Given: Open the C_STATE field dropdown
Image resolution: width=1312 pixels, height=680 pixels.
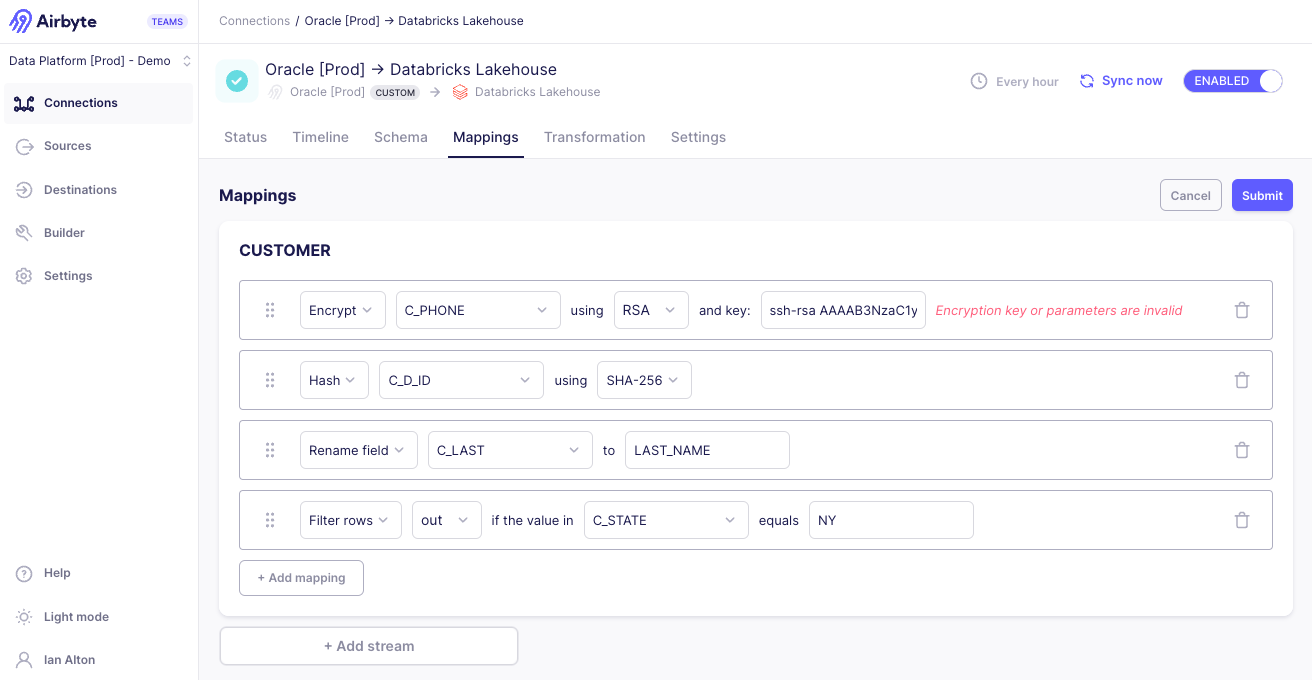Looking at the screenshot, I should [666, 520].
